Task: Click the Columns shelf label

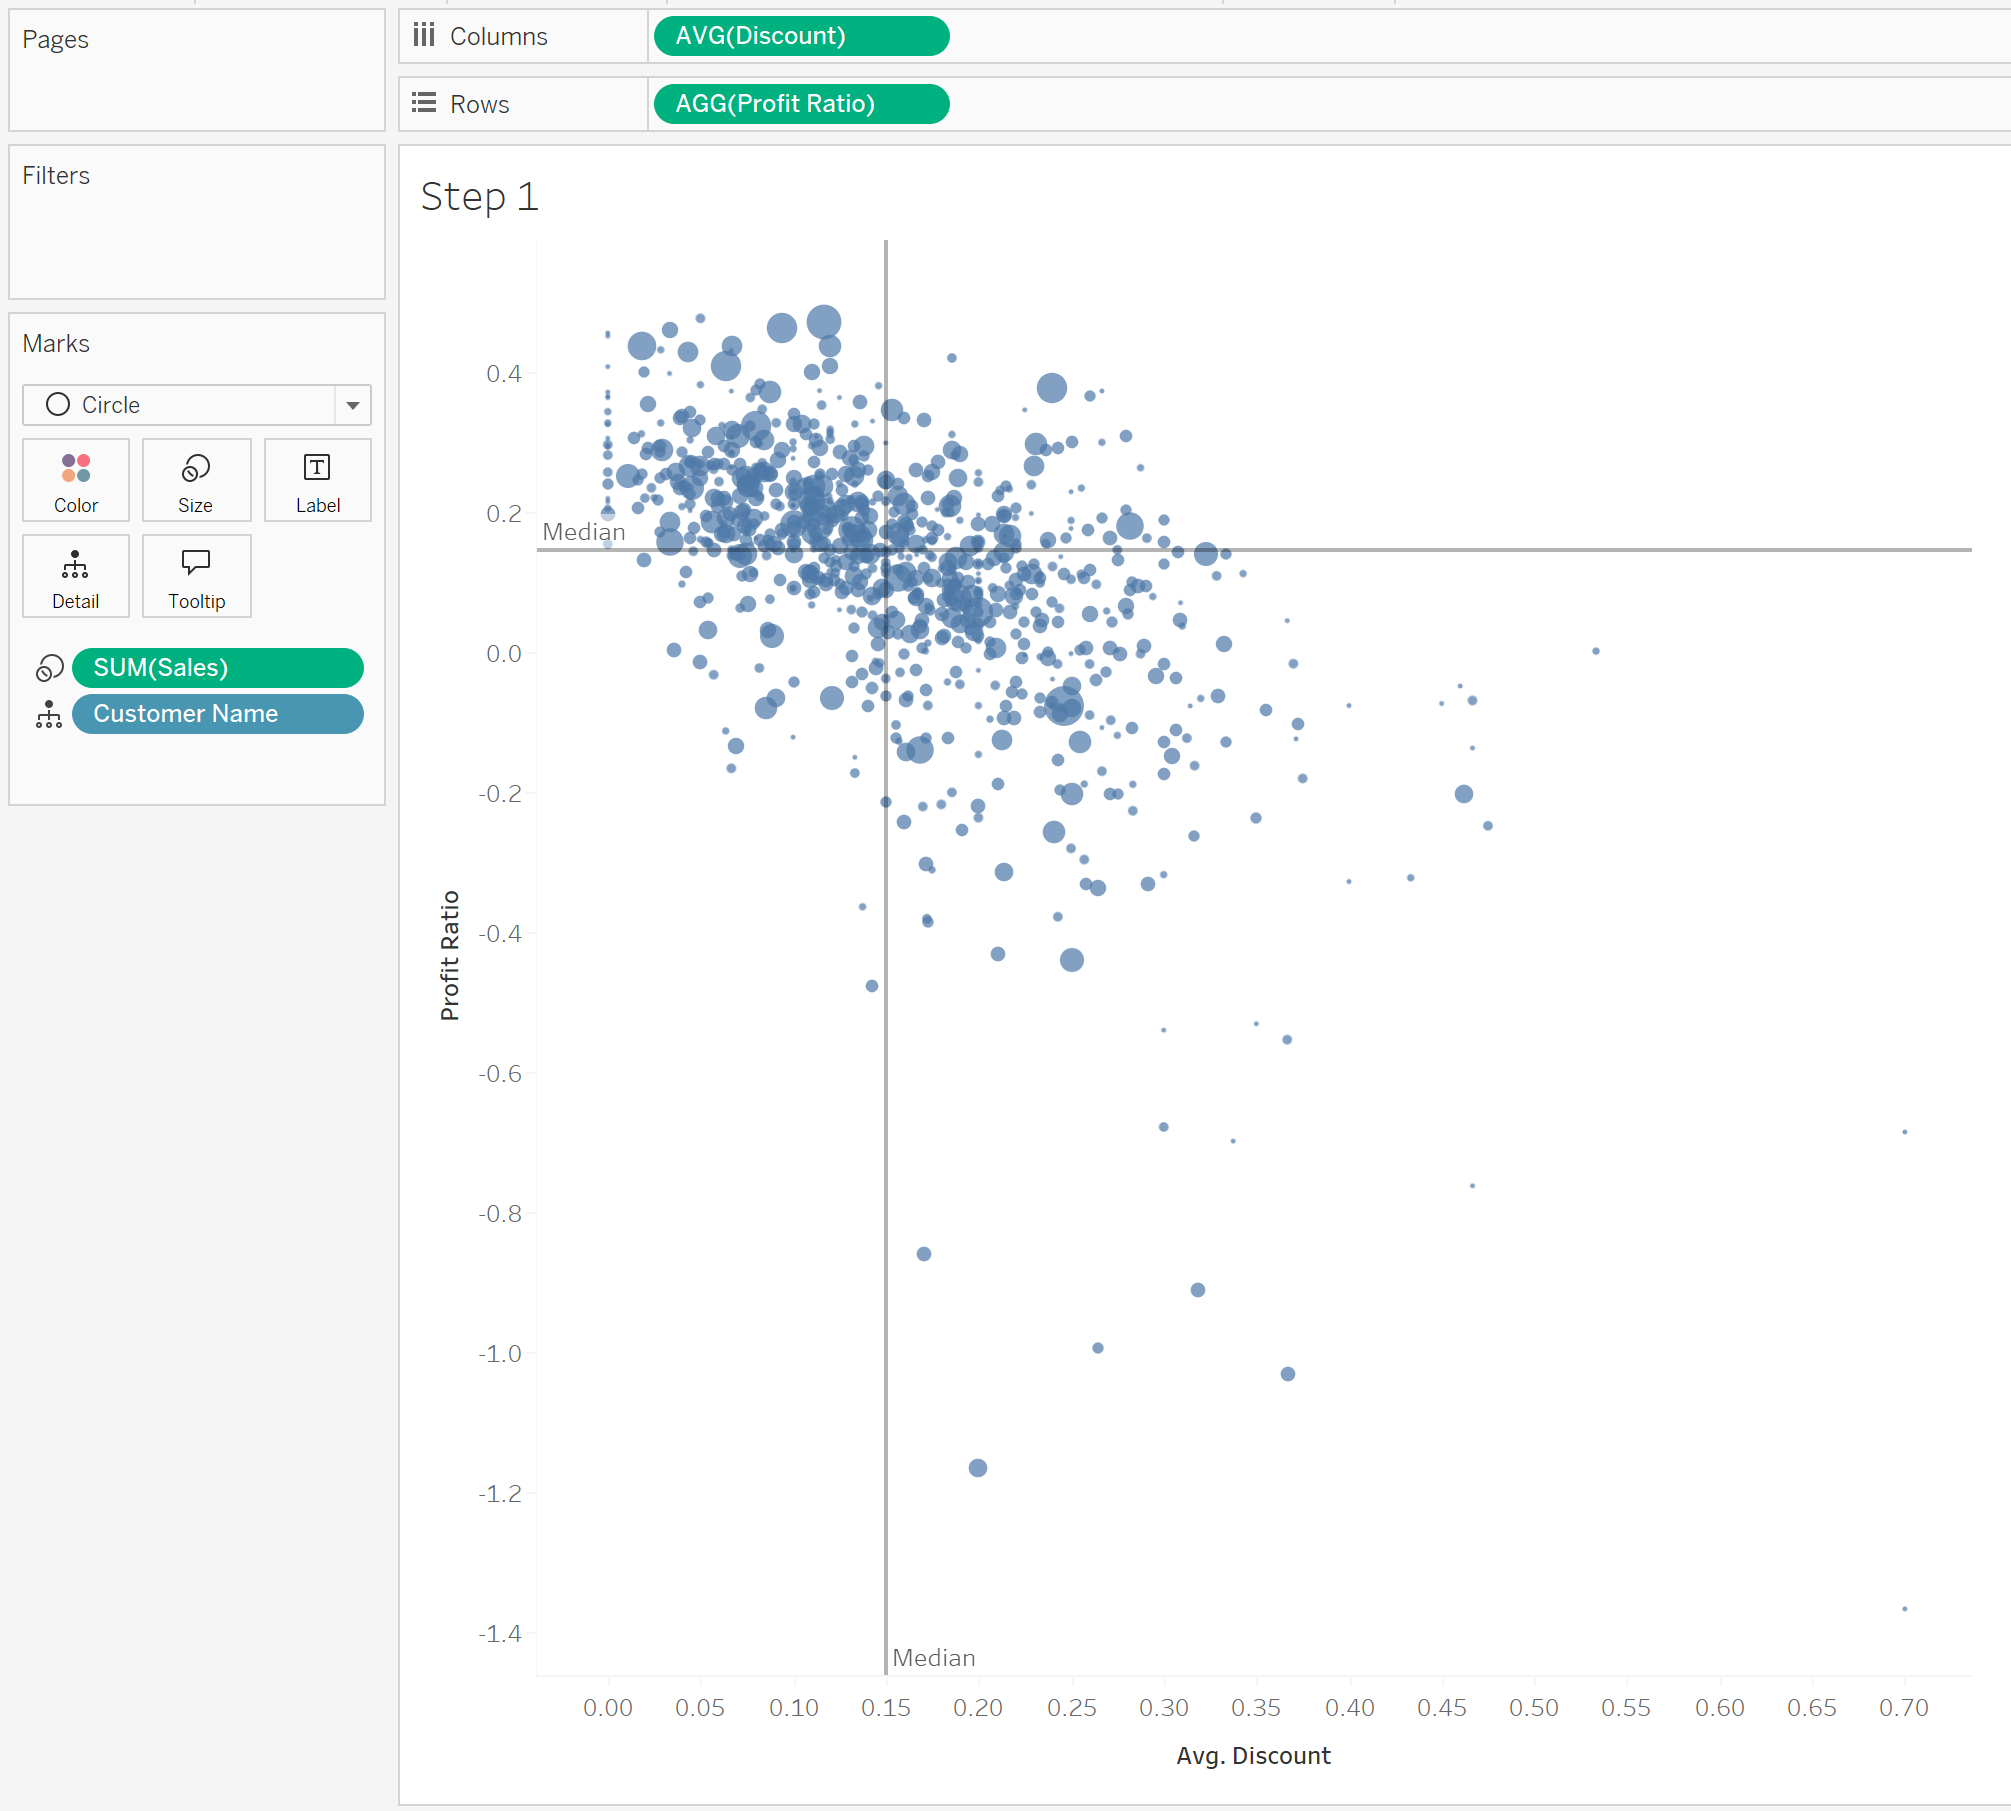Action: pos(499,37)
